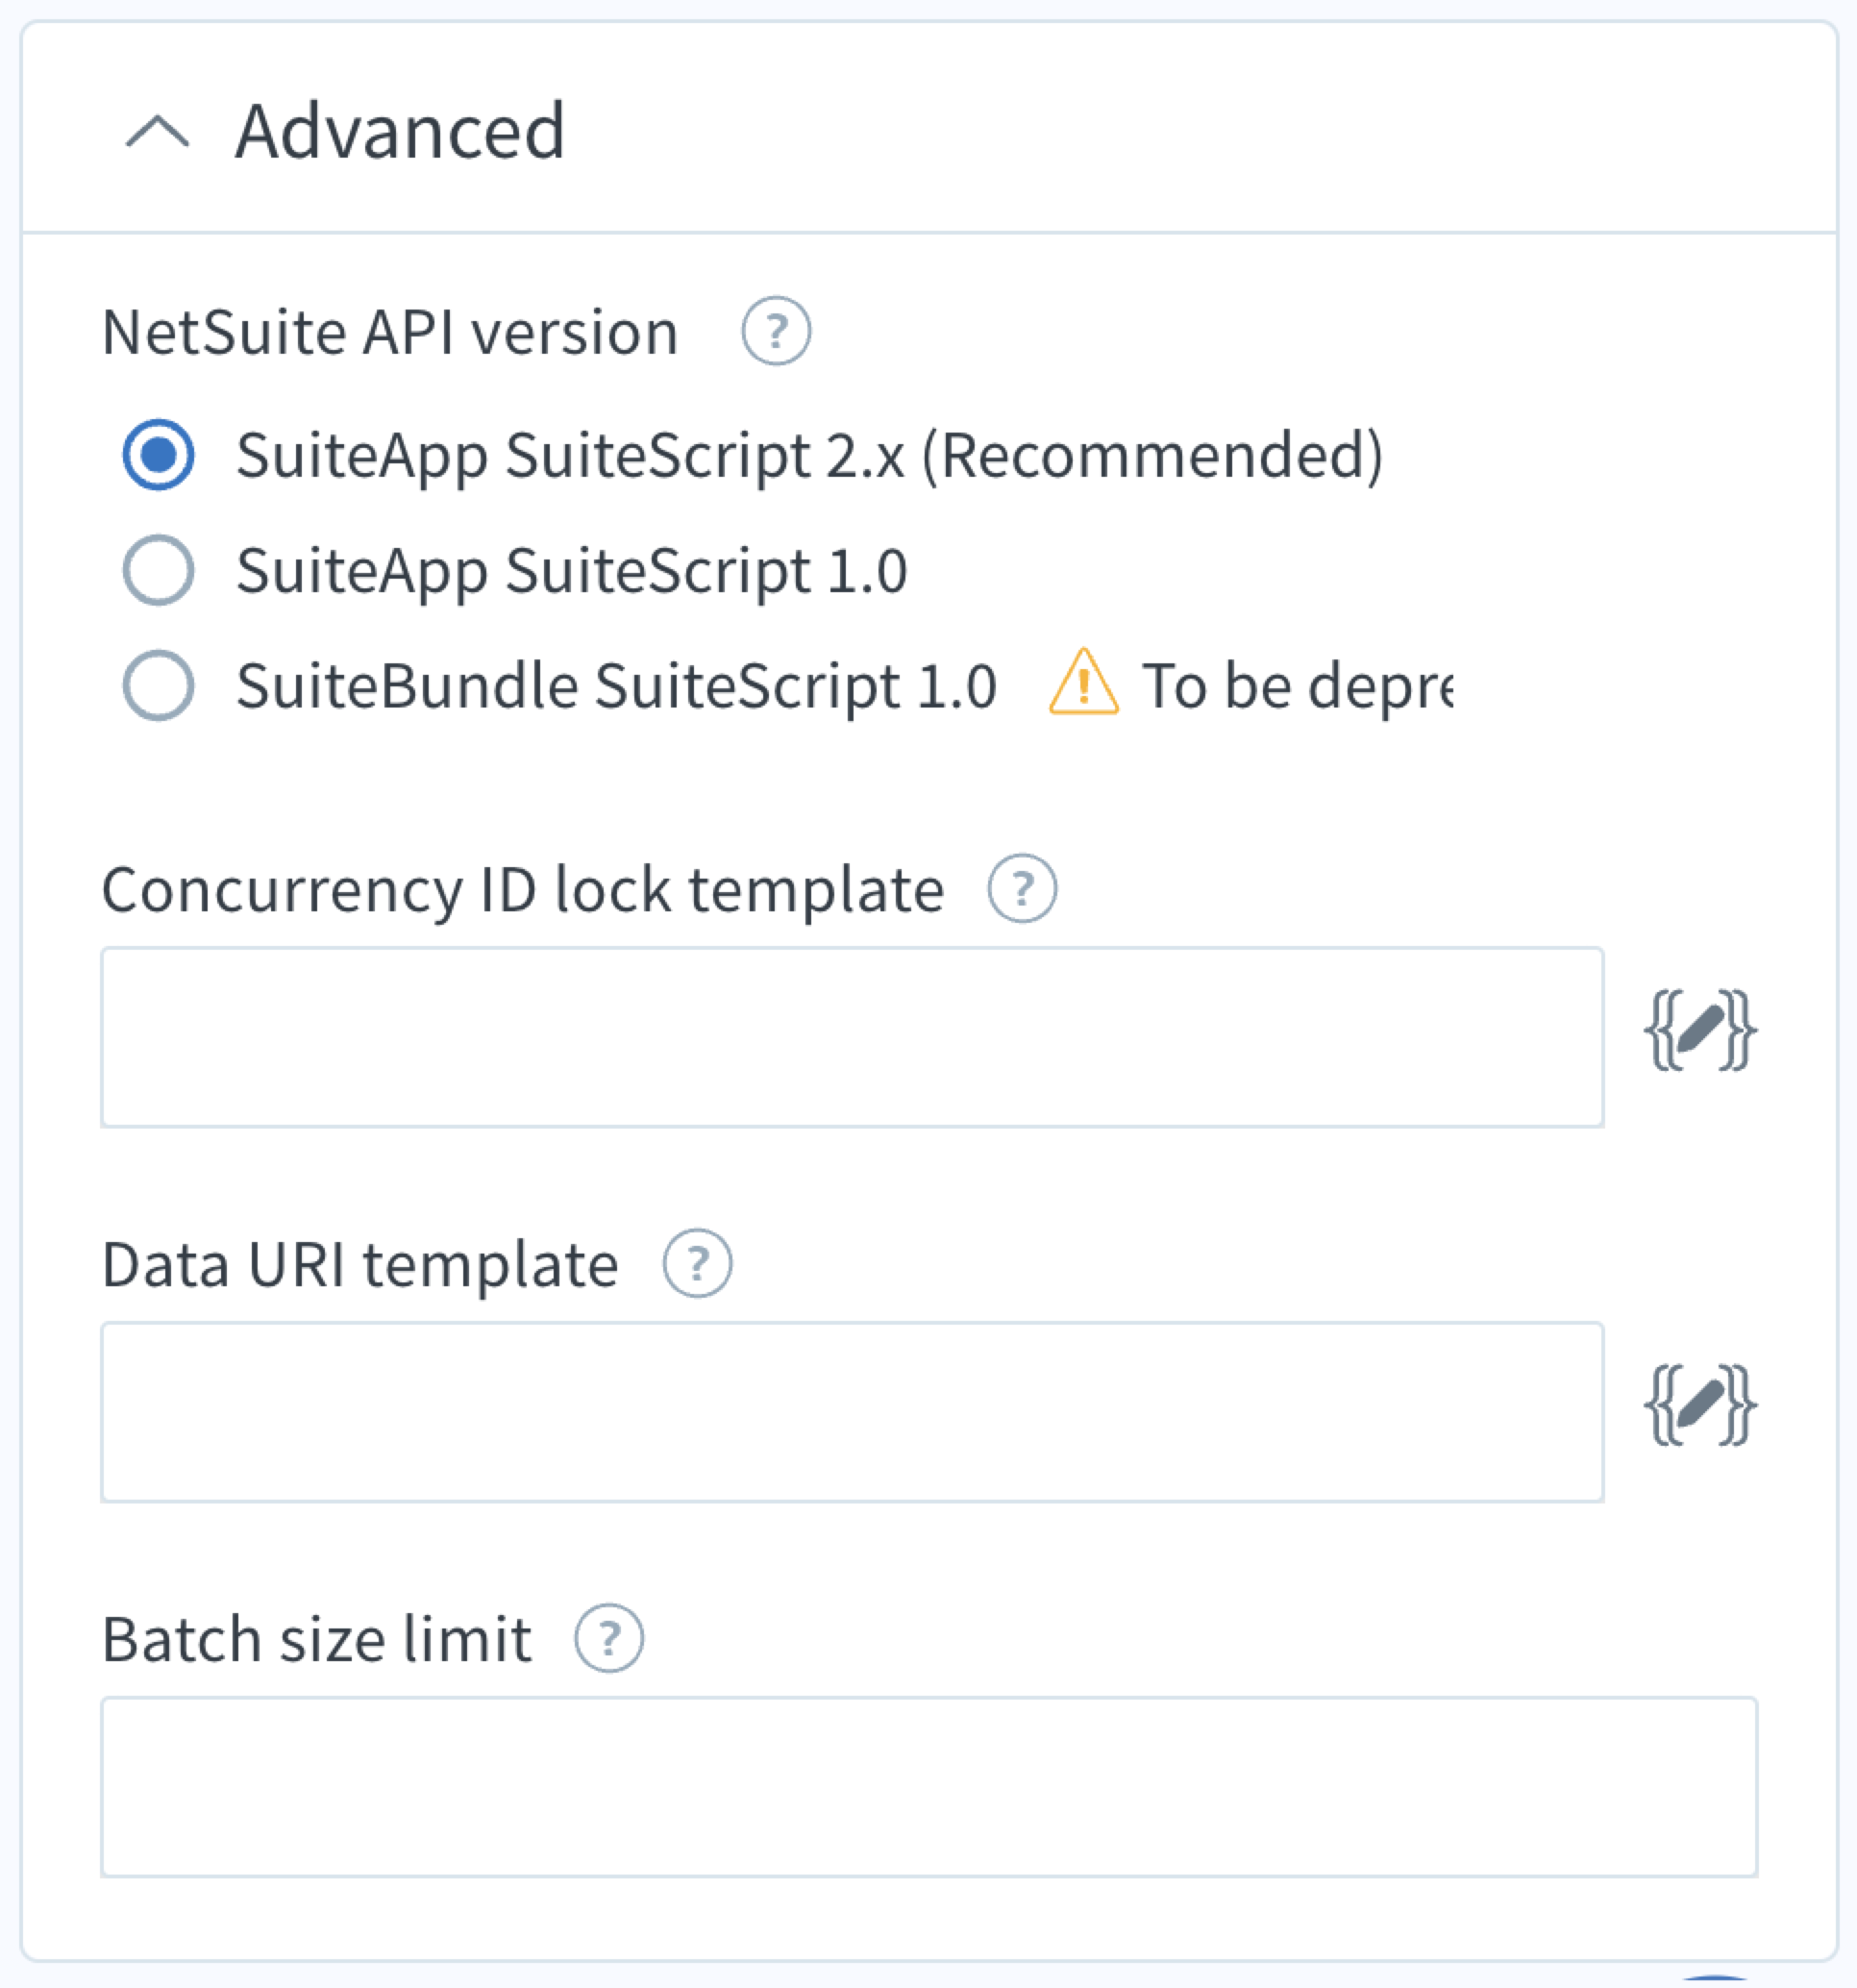Click the NetSuite API version label
Screen dimensions: 1857x1988
[390, 332]
